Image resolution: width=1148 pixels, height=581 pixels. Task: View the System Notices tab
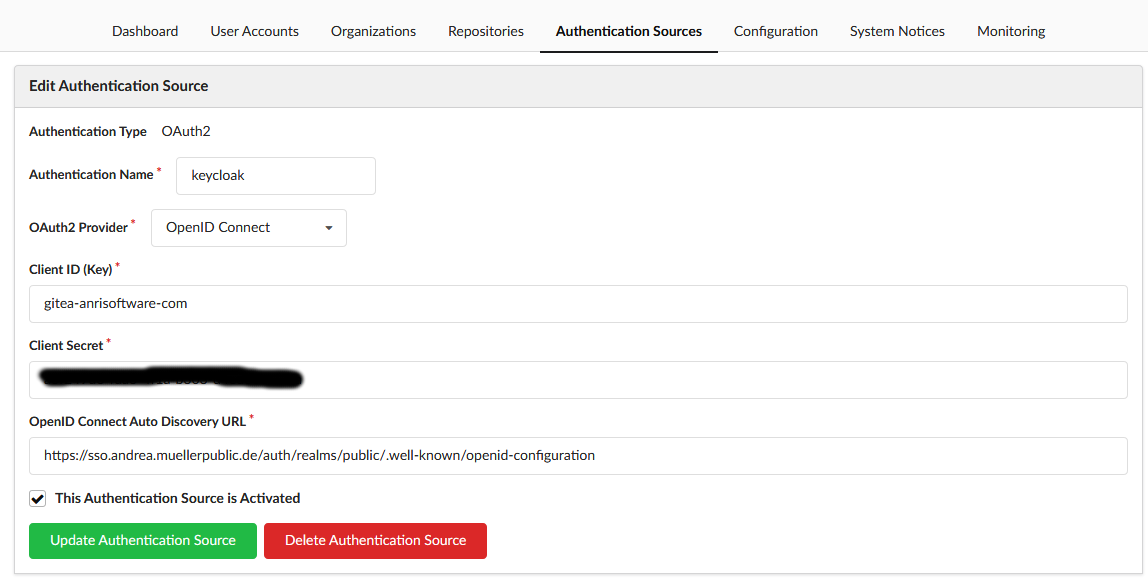898,31
